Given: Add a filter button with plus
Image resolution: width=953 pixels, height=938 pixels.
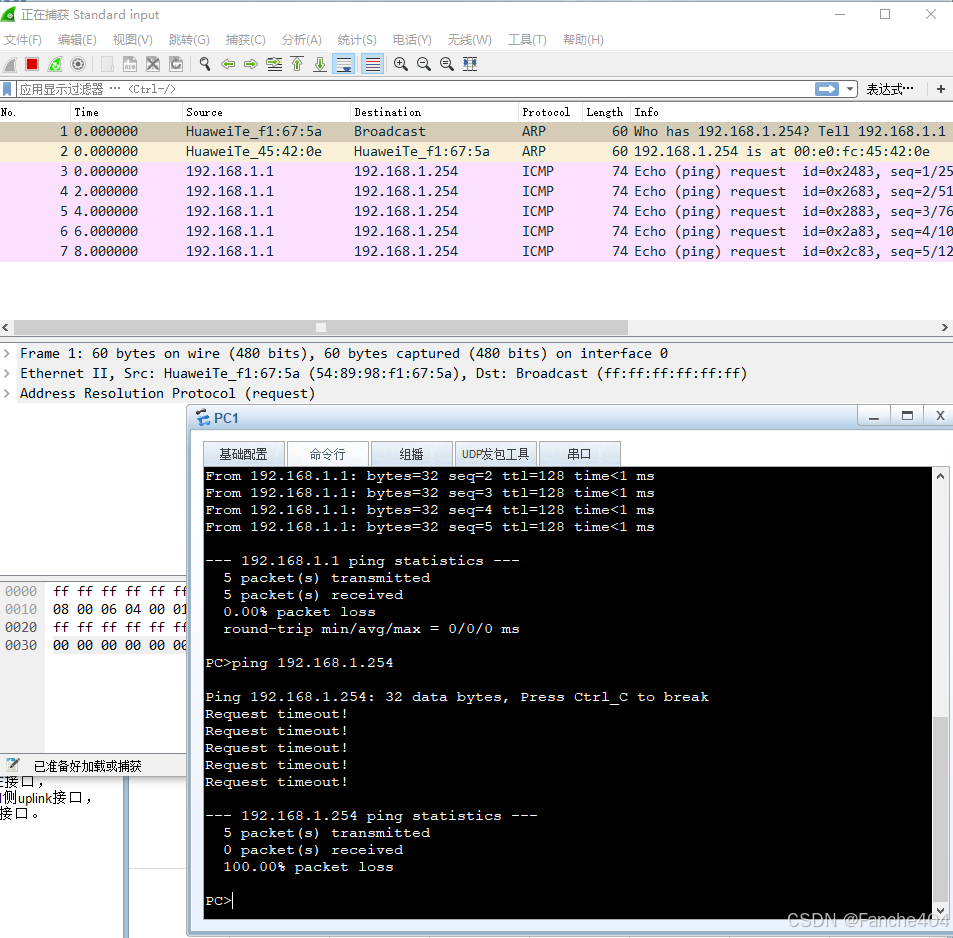Looking at the screenshot, I should [941, 89].
